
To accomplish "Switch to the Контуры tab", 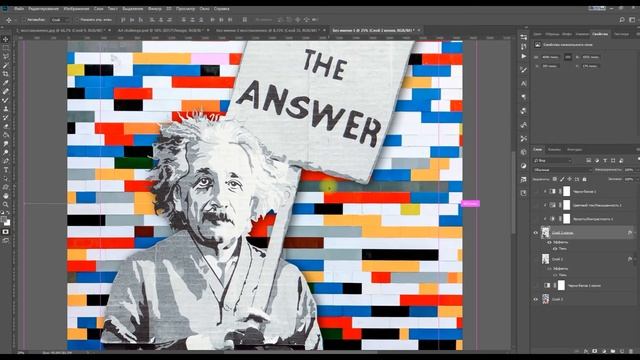I will pos(574,150).
